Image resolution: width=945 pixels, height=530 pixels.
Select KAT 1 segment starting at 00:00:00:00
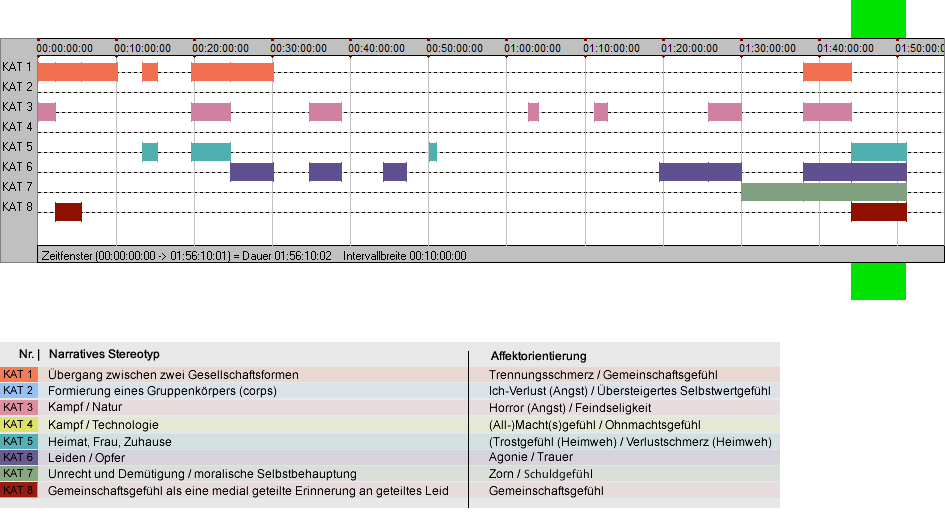(x=78, y=72)
